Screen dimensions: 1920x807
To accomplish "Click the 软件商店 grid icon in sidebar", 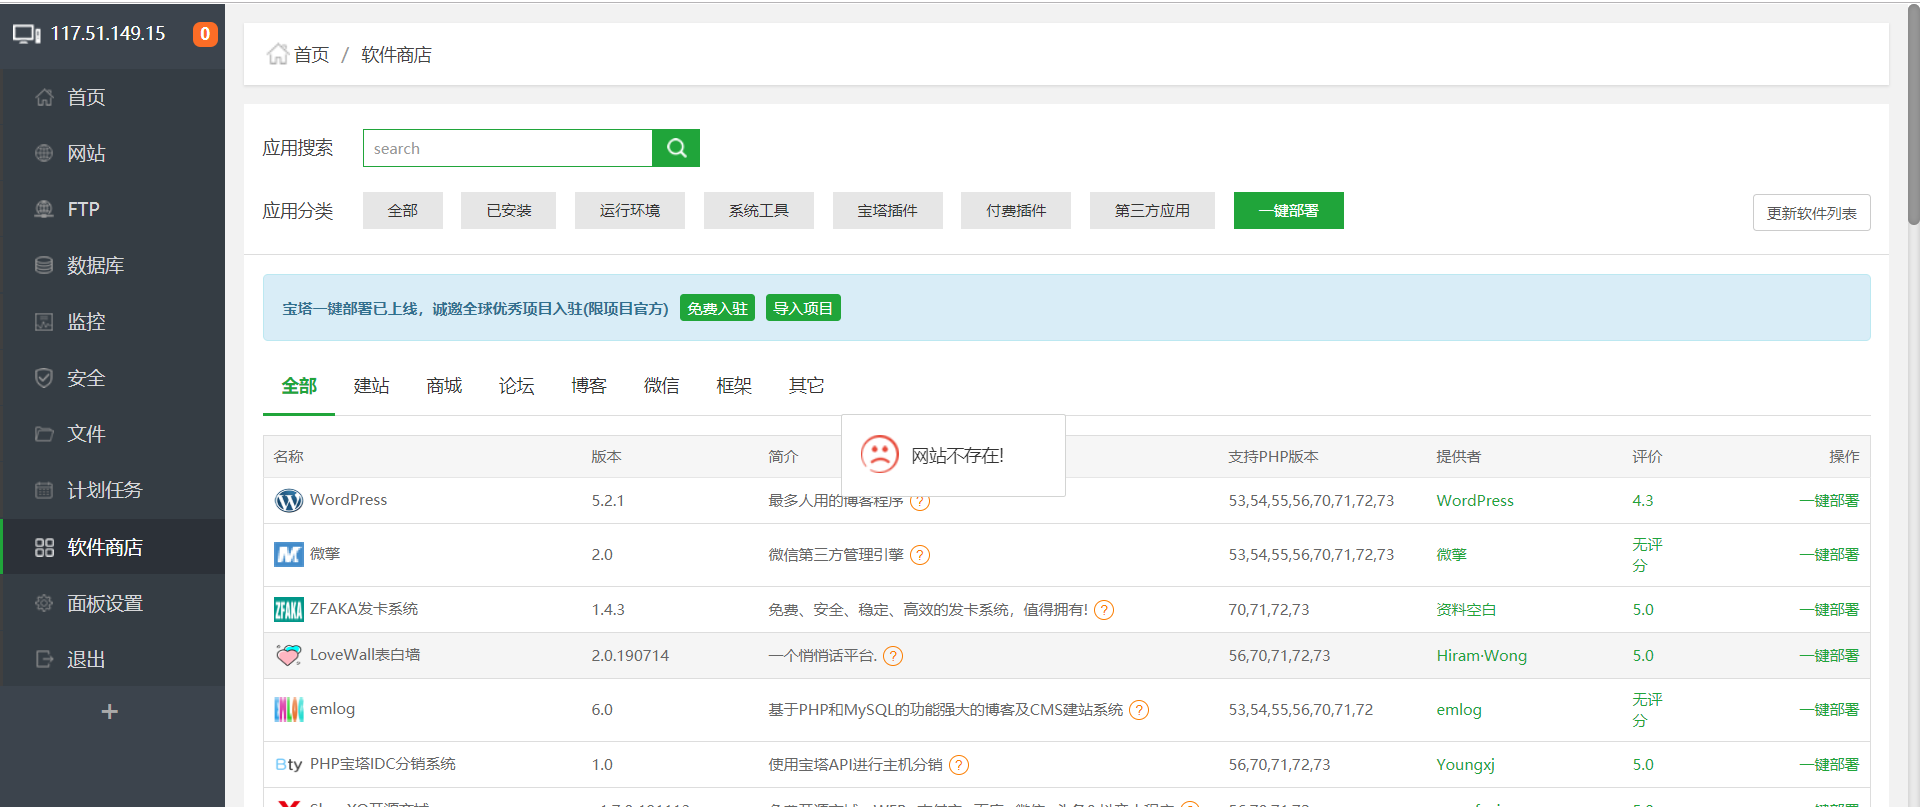I will pyautogui.click(x=44, y=547).
